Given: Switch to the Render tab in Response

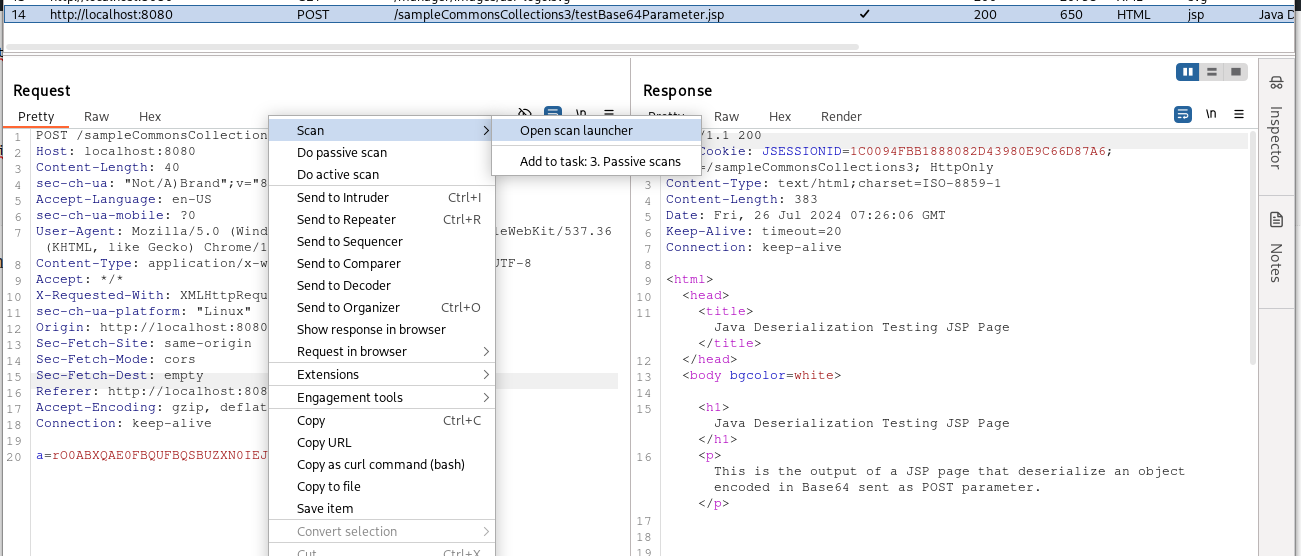Looking at the screenshot, I should 841,116.
